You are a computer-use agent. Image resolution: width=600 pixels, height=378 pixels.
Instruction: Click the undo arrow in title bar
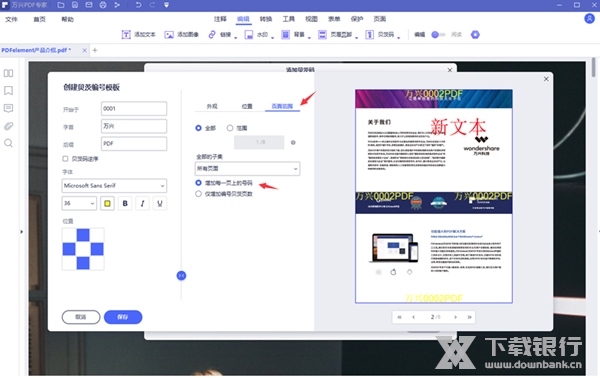pos(138,5)
